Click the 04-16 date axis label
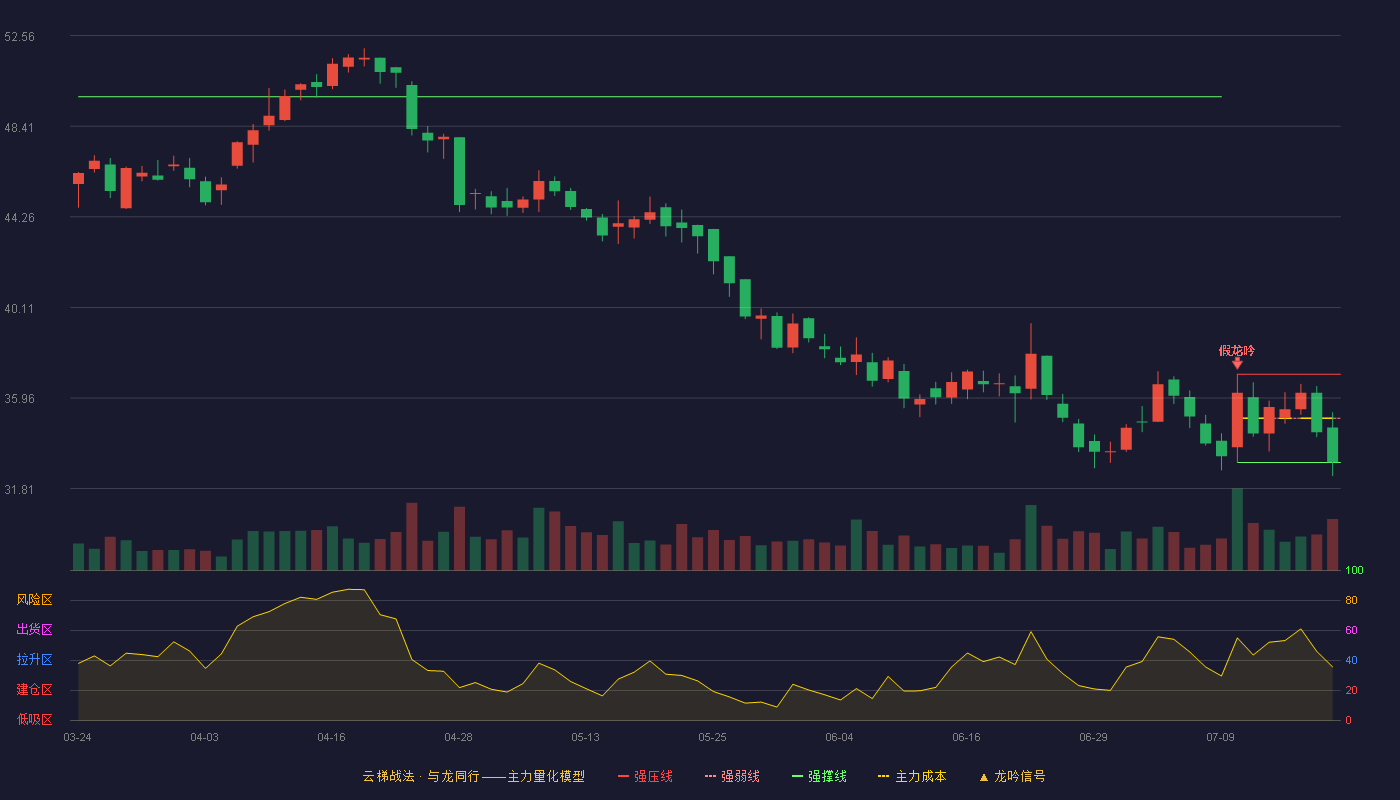The image size is (1400, 800). [x=331, y=737]
